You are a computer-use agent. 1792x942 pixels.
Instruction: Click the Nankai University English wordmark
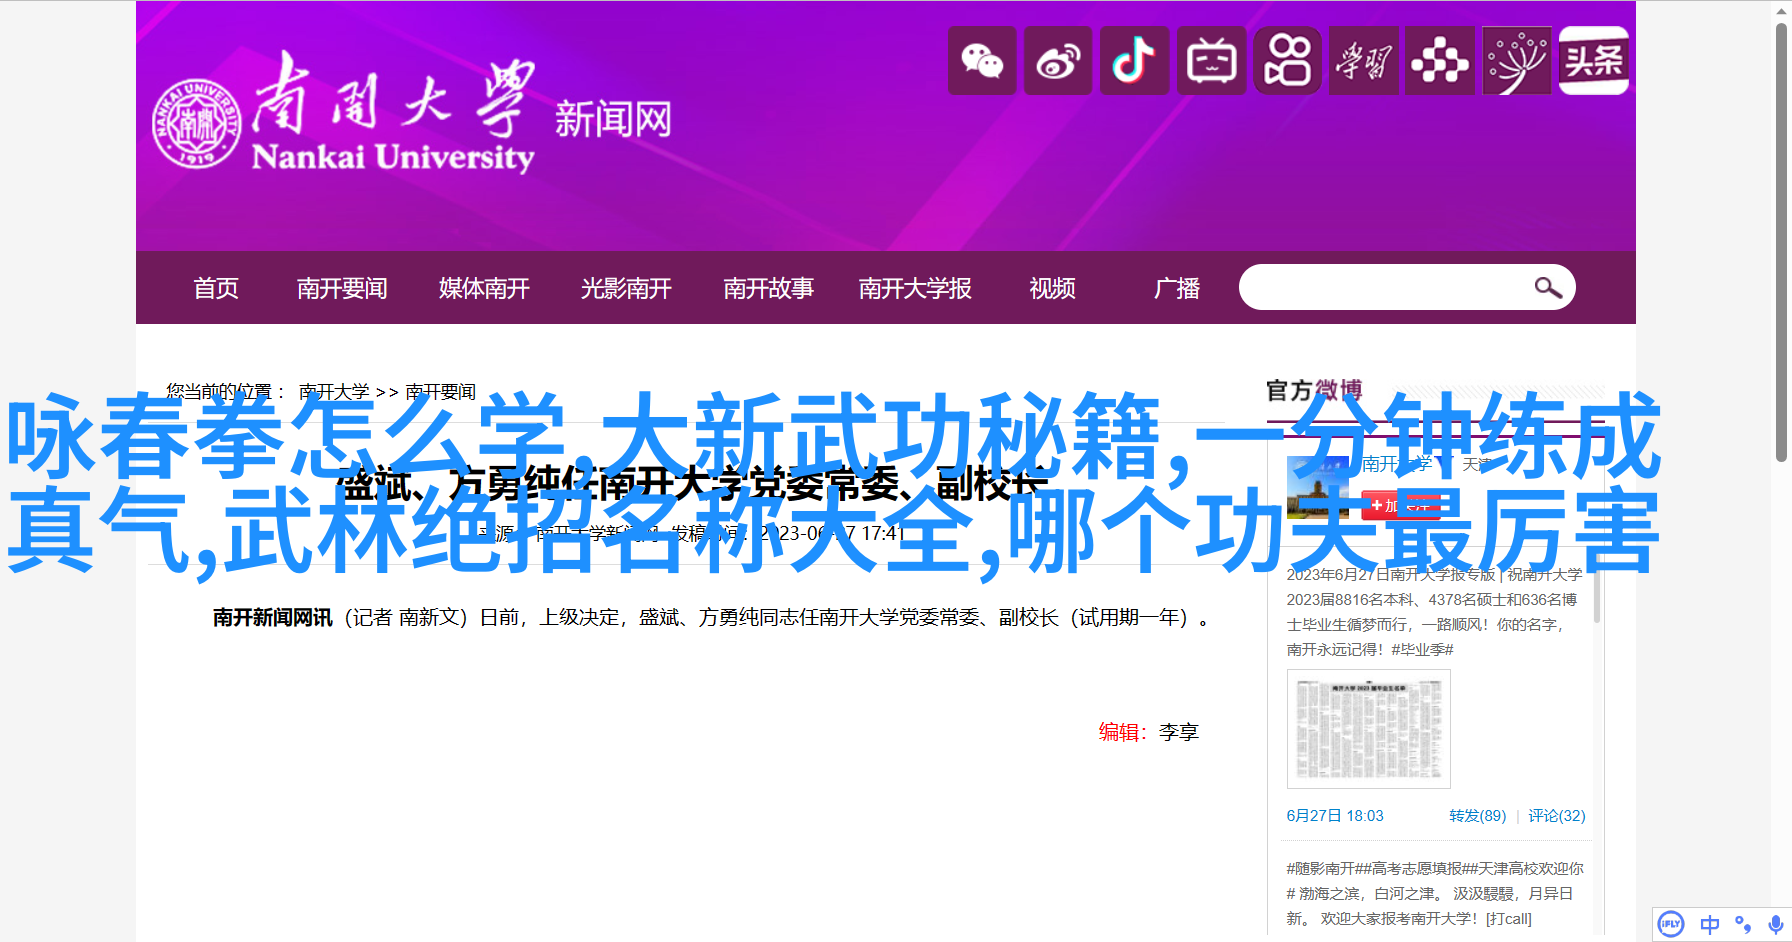point(393,157)
